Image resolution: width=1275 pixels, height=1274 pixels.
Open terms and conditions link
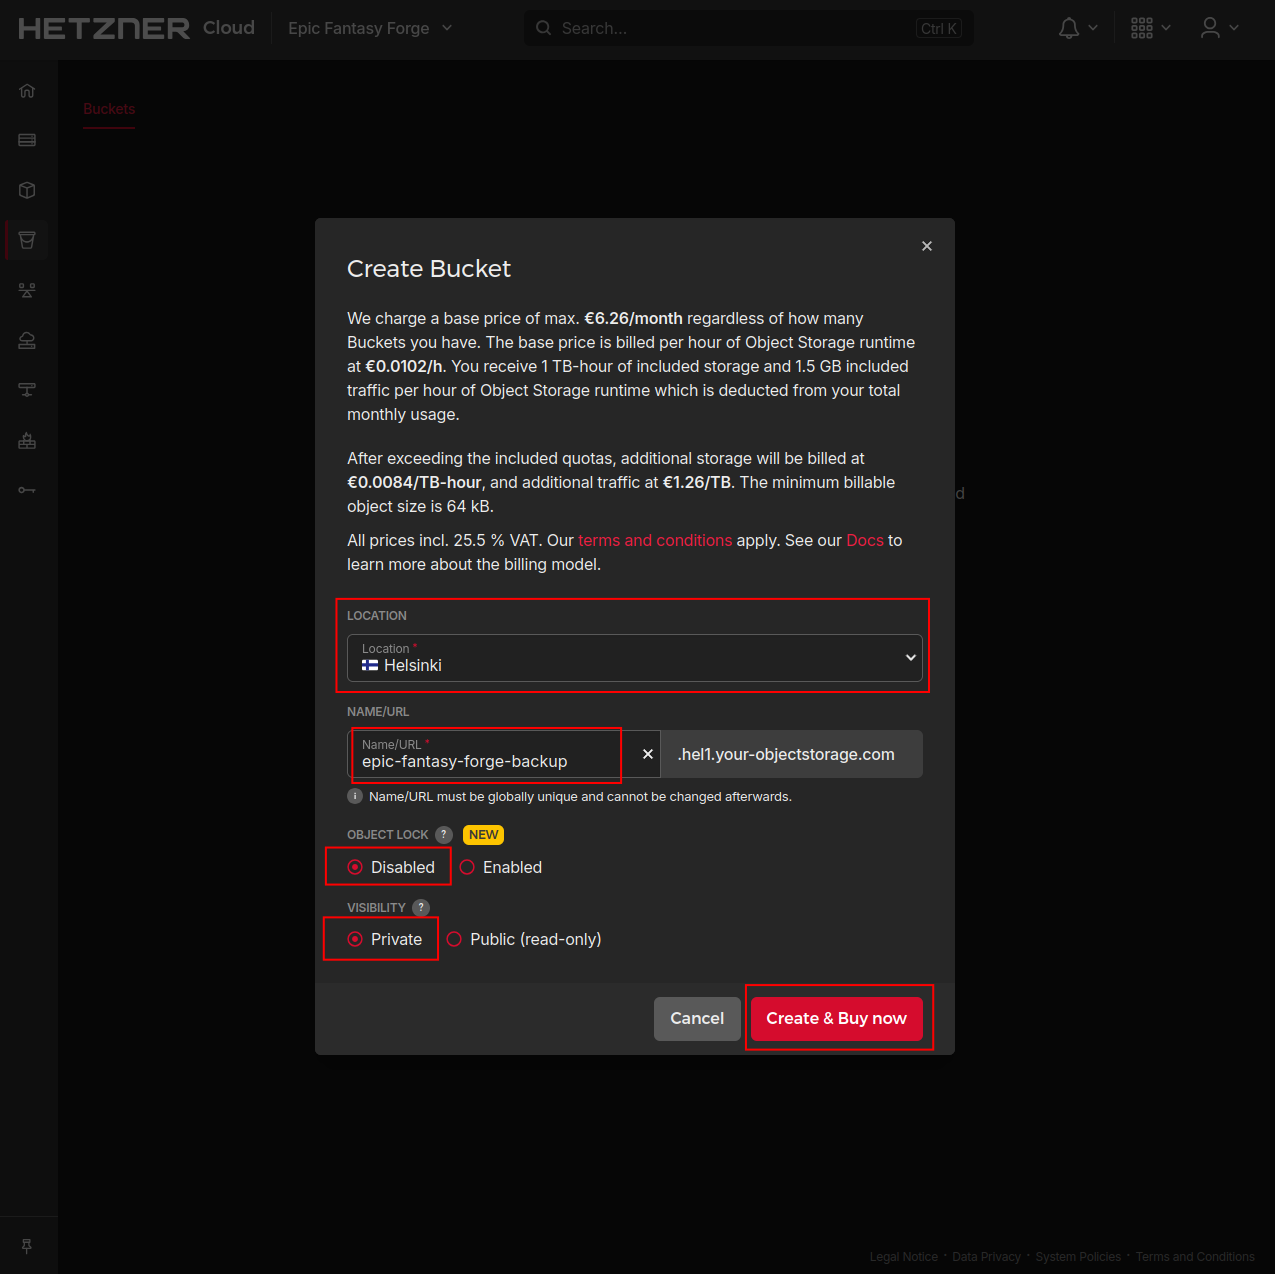tap(655, 540)
